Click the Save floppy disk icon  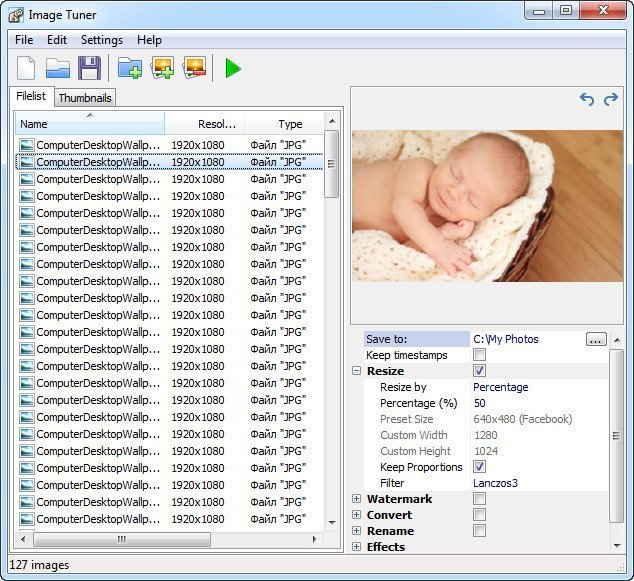coord(89,68)
